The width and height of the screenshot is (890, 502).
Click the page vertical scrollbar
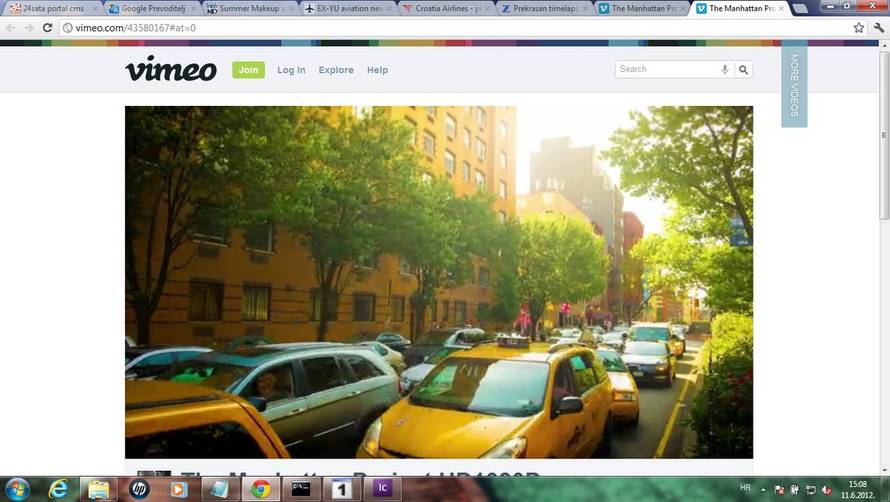click(x=884, y=136)
